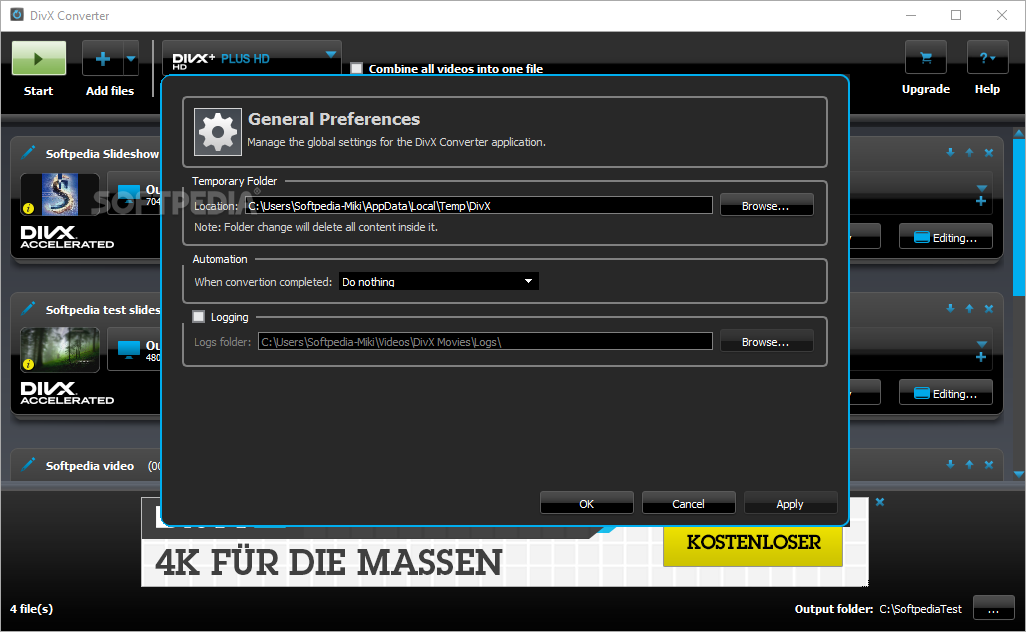1026x632 pixels.
Task: Move Softpedia video item up
Action: coord(970,465)
